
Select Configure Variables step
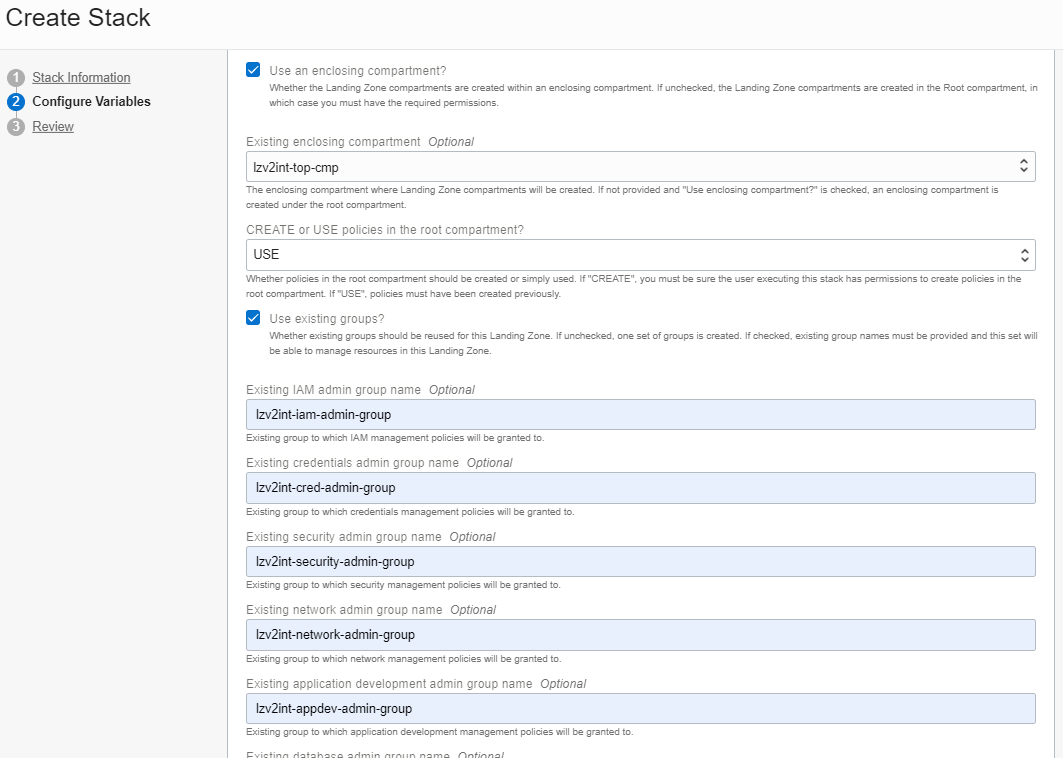(x=91, y=102)
